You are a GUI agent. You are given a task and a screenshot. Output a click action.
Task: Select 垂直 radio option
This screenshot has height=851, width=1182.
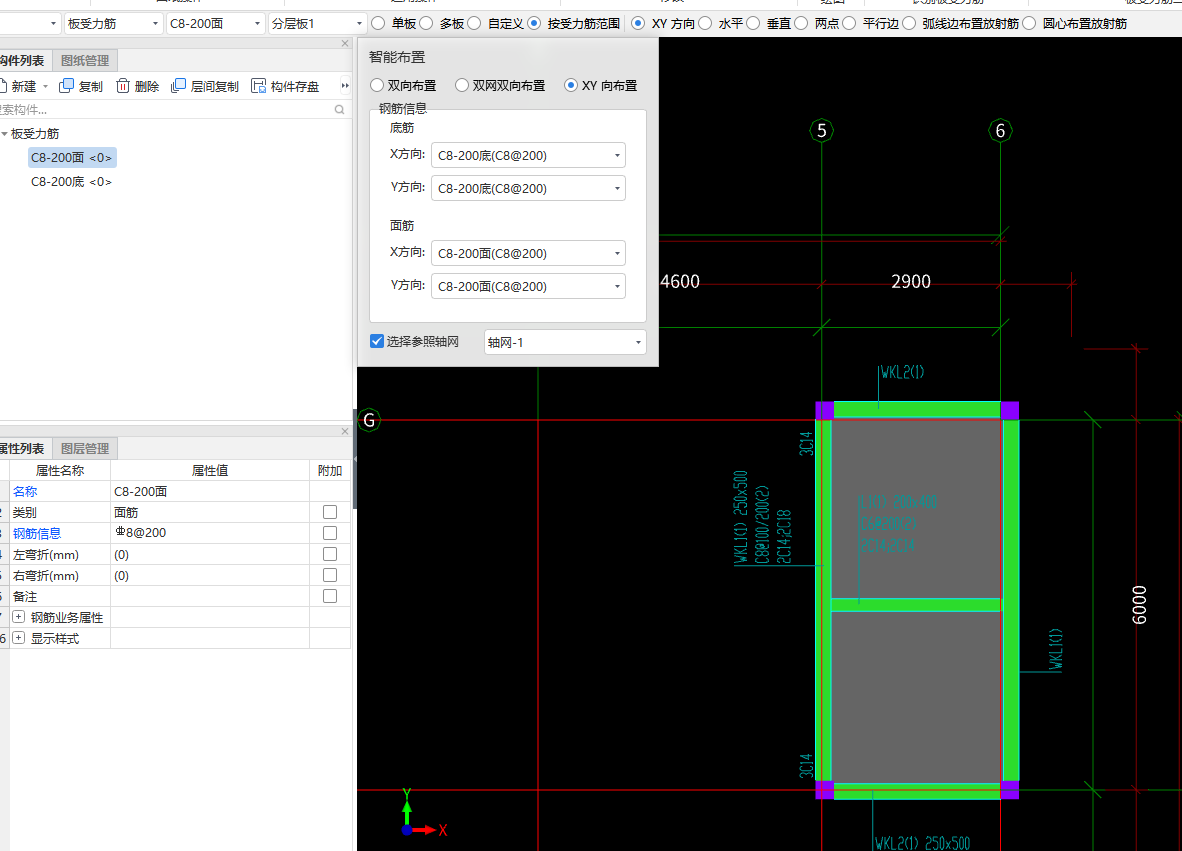point(753,23)
